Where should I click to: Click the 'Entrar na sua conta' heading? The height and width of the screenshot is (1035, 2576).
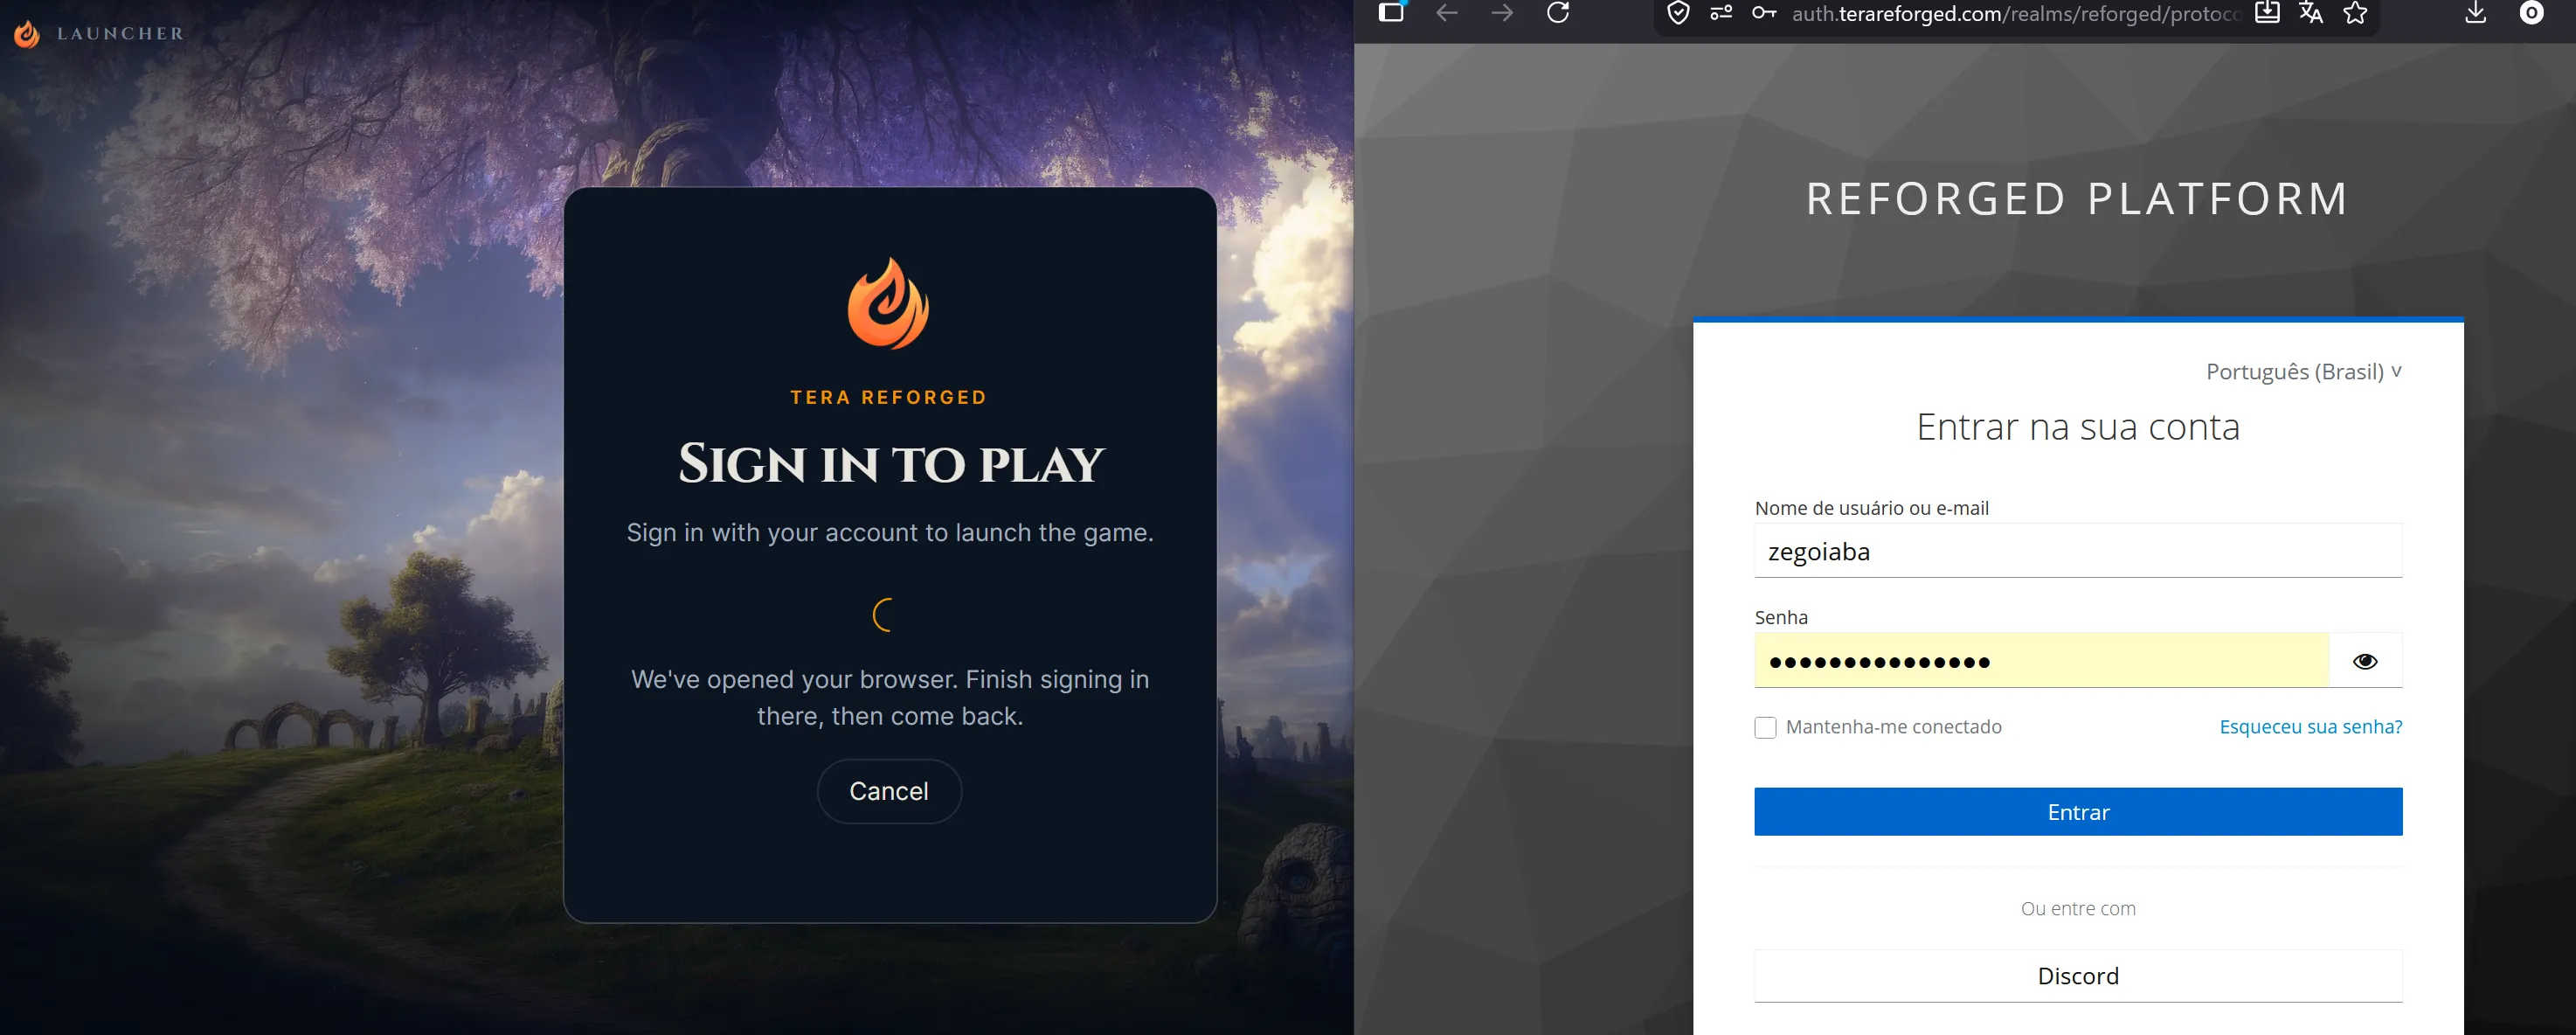click(x=2078, y=428)
